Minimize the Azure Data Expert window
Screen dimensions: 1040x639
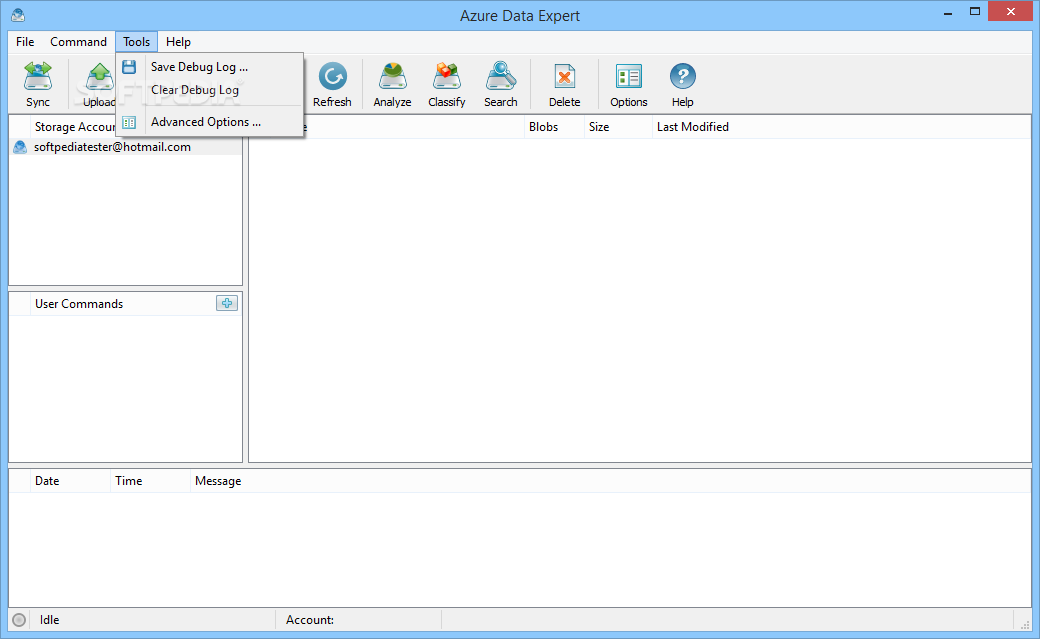(948, 12)
